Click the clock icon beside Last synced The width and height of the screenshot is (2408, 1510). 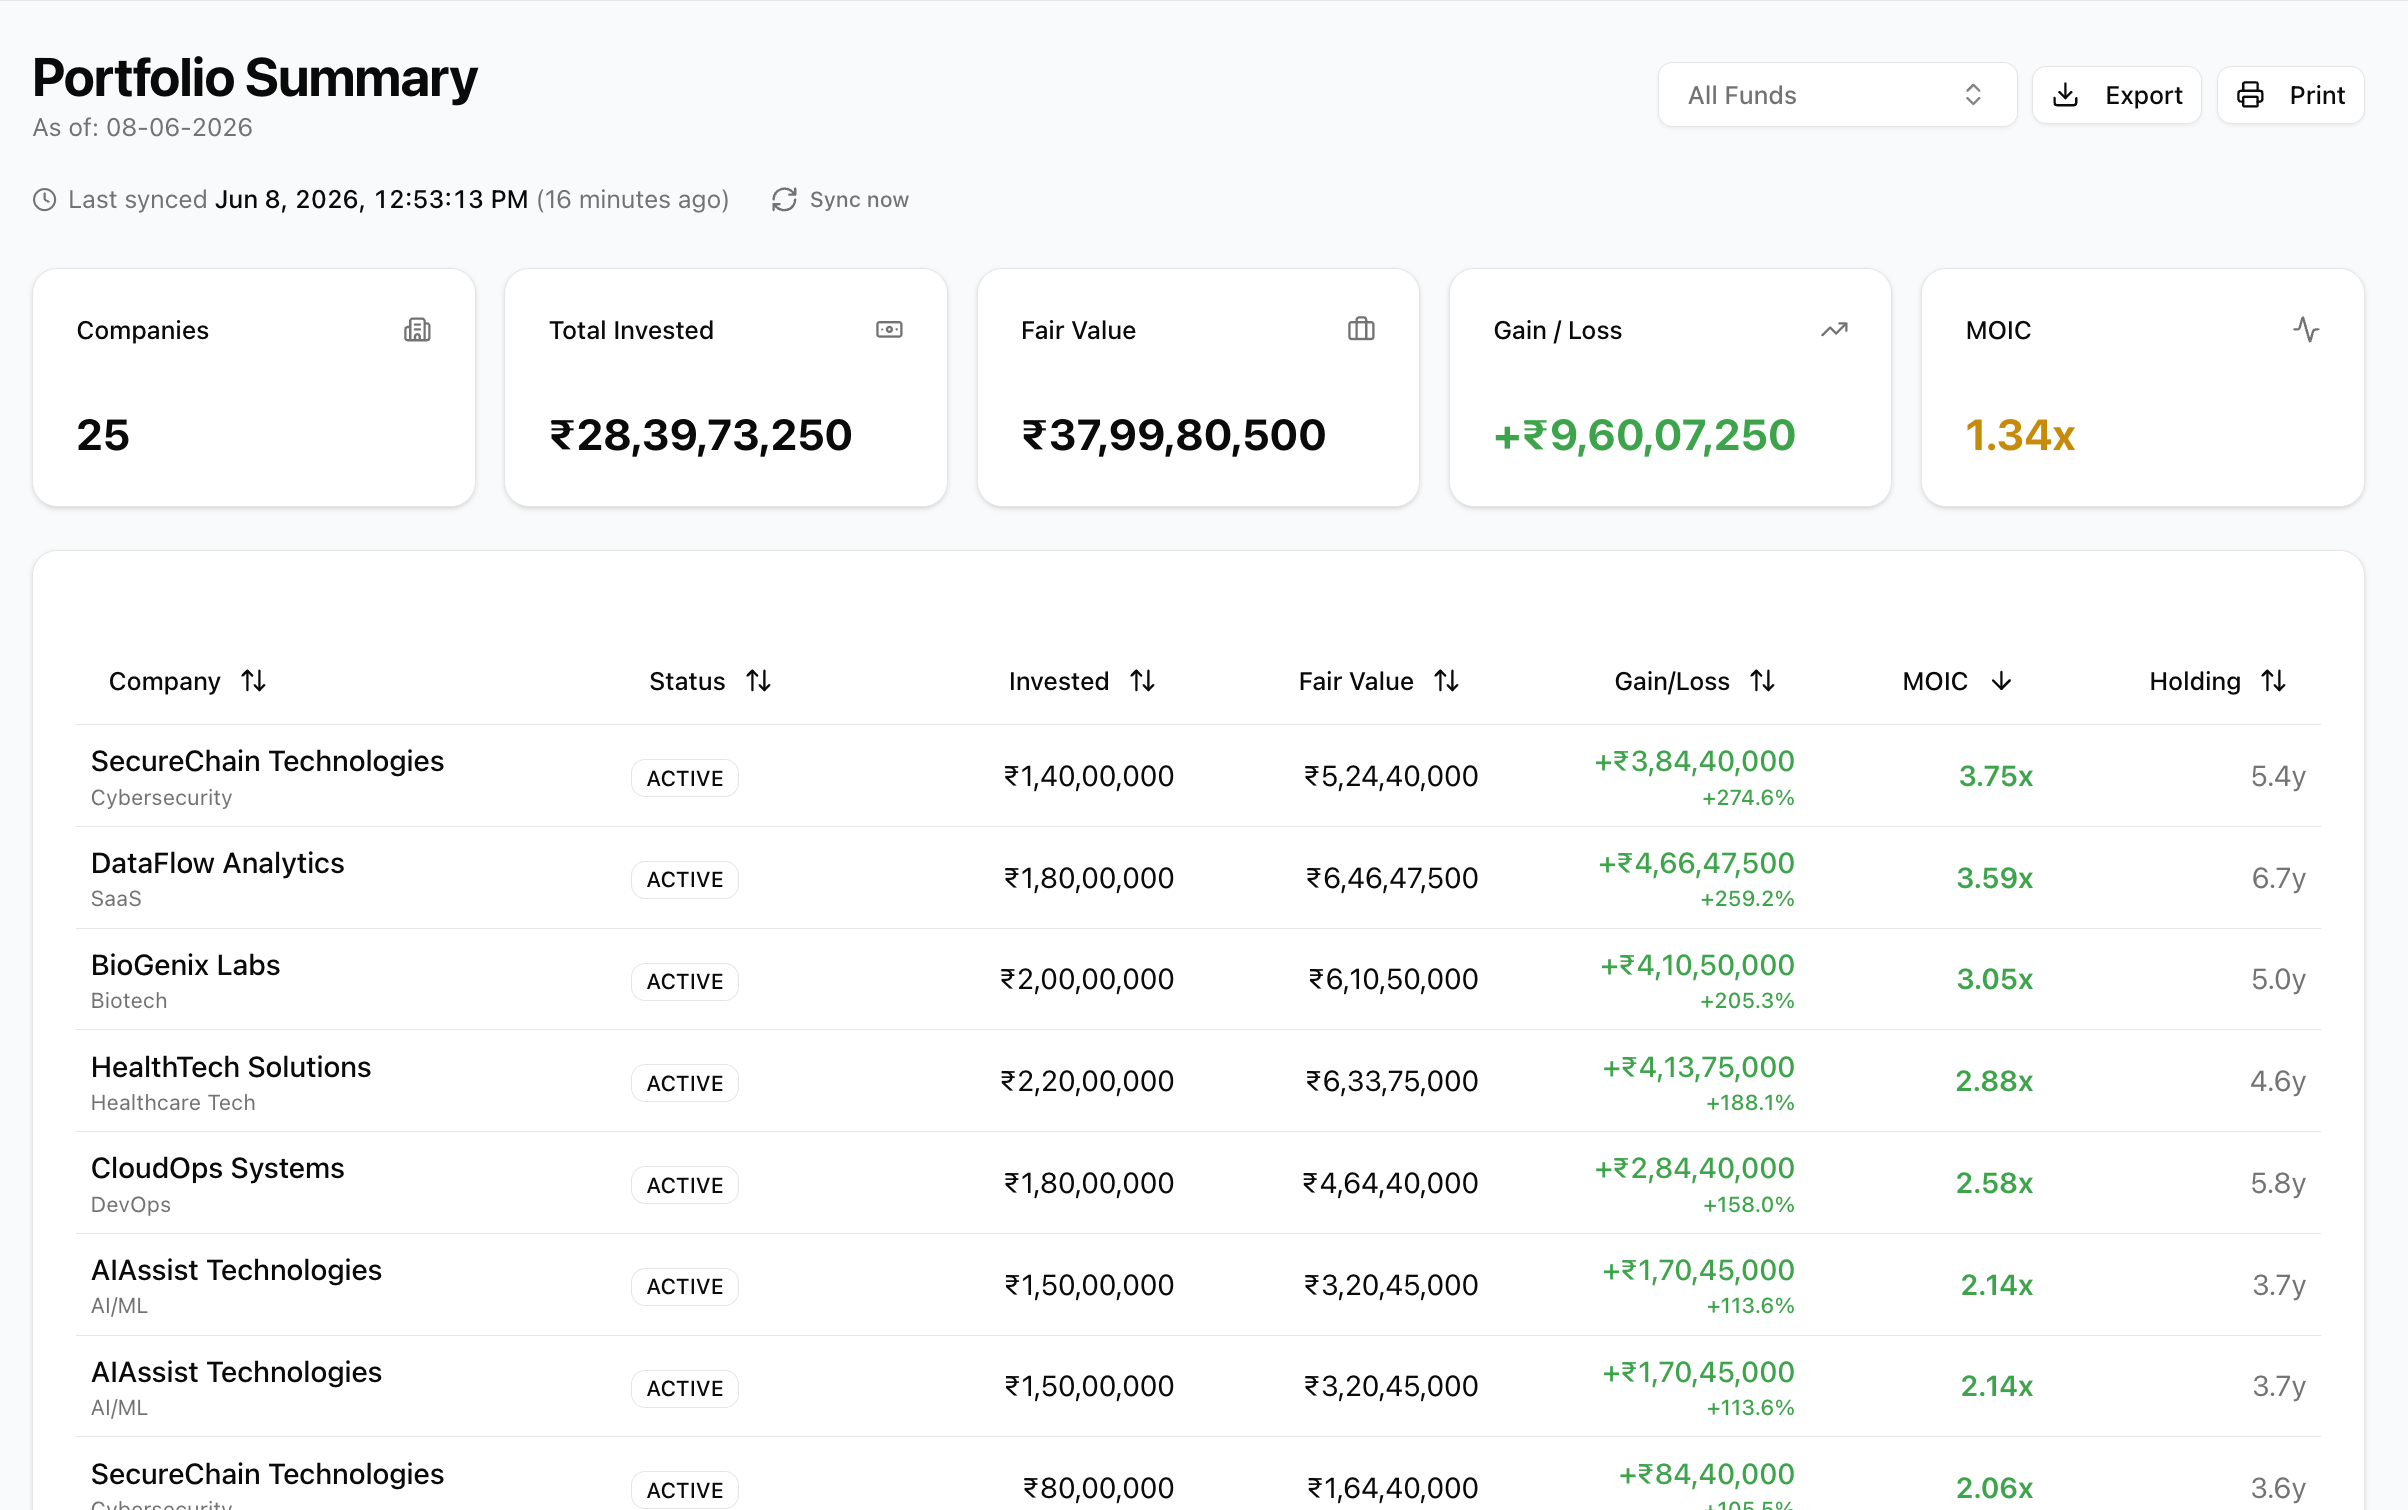[45, 200]
